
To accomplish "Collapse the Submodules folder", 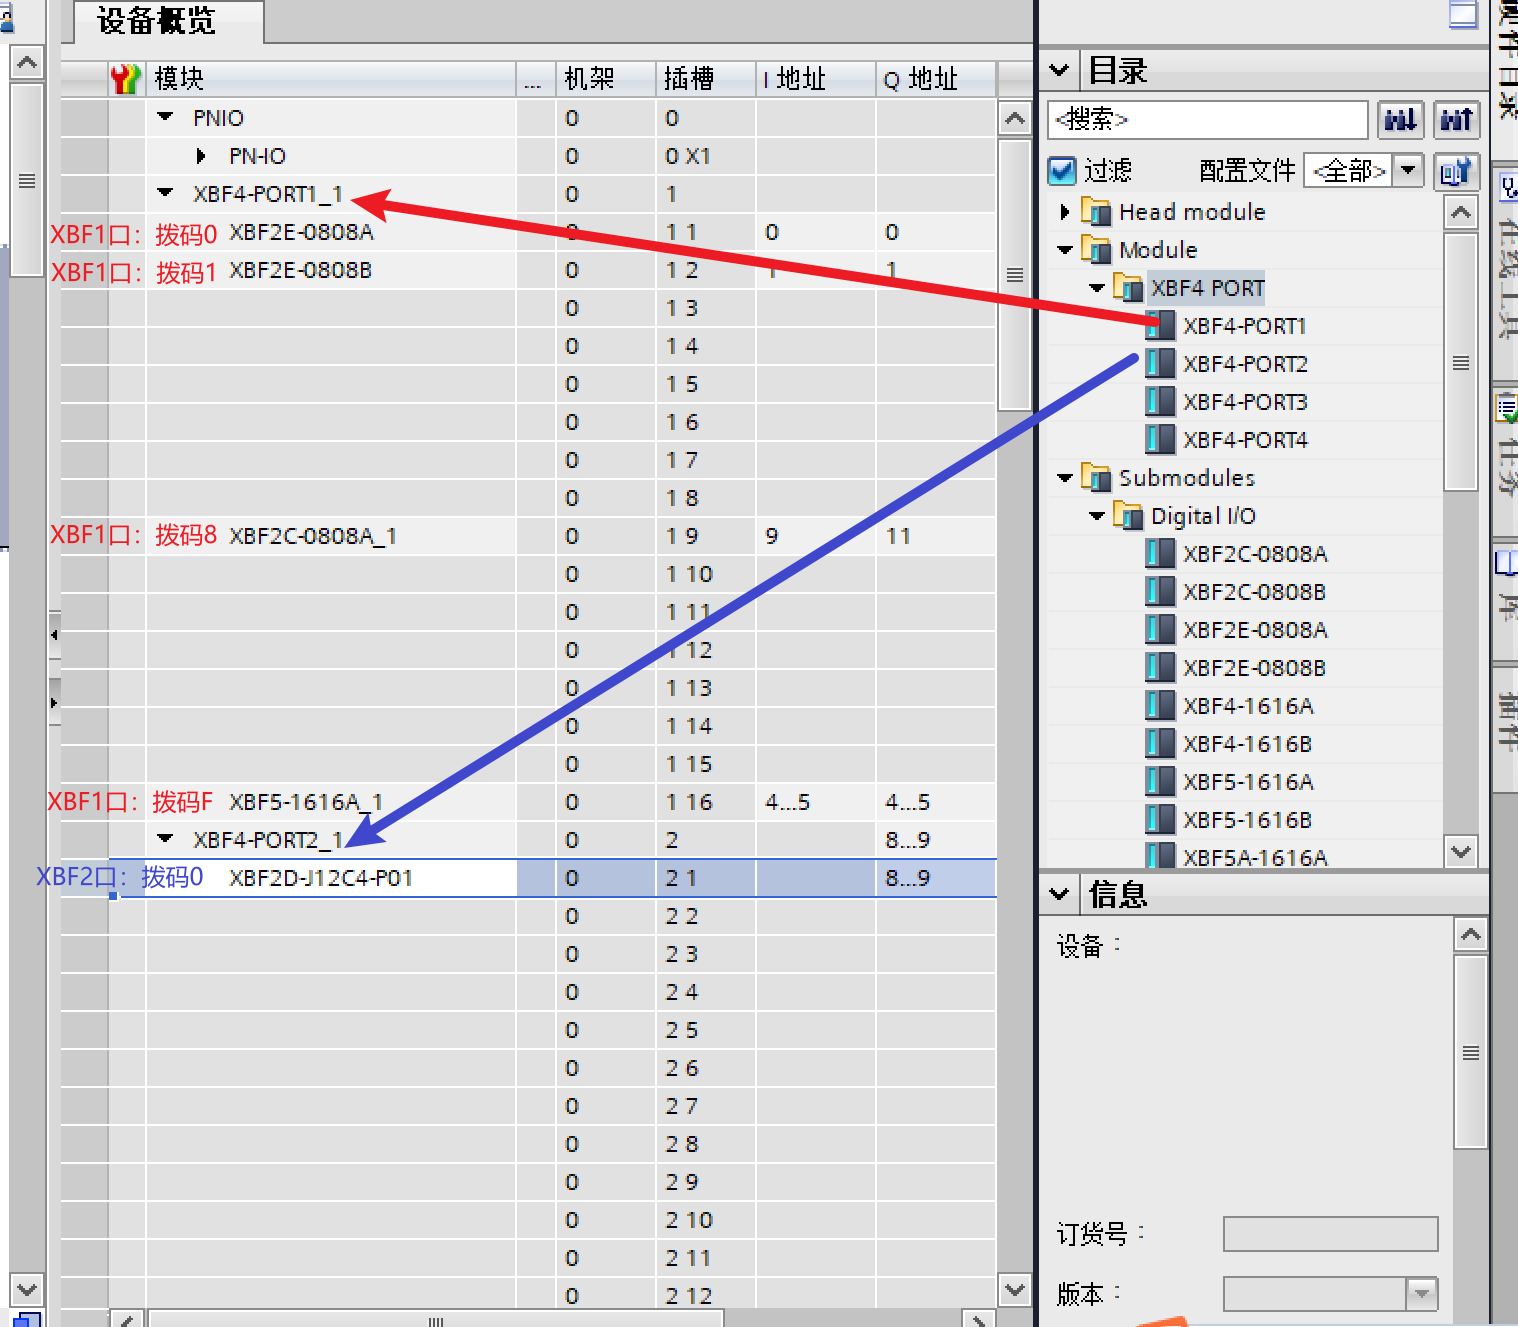I will tap(1064, 478).
